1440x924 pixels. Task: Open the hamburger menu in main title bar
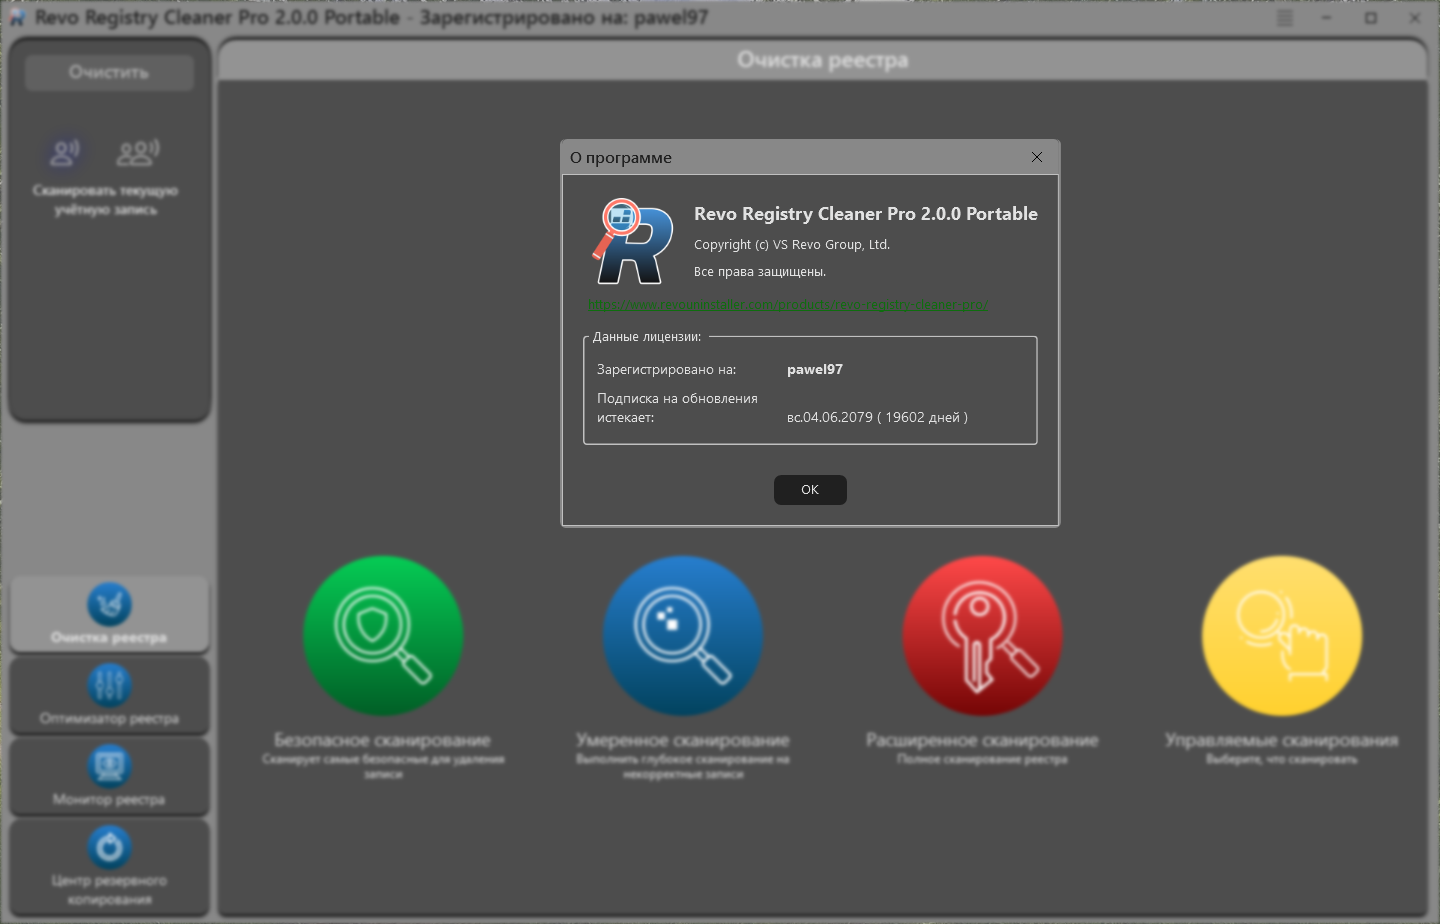(1285, 18)
